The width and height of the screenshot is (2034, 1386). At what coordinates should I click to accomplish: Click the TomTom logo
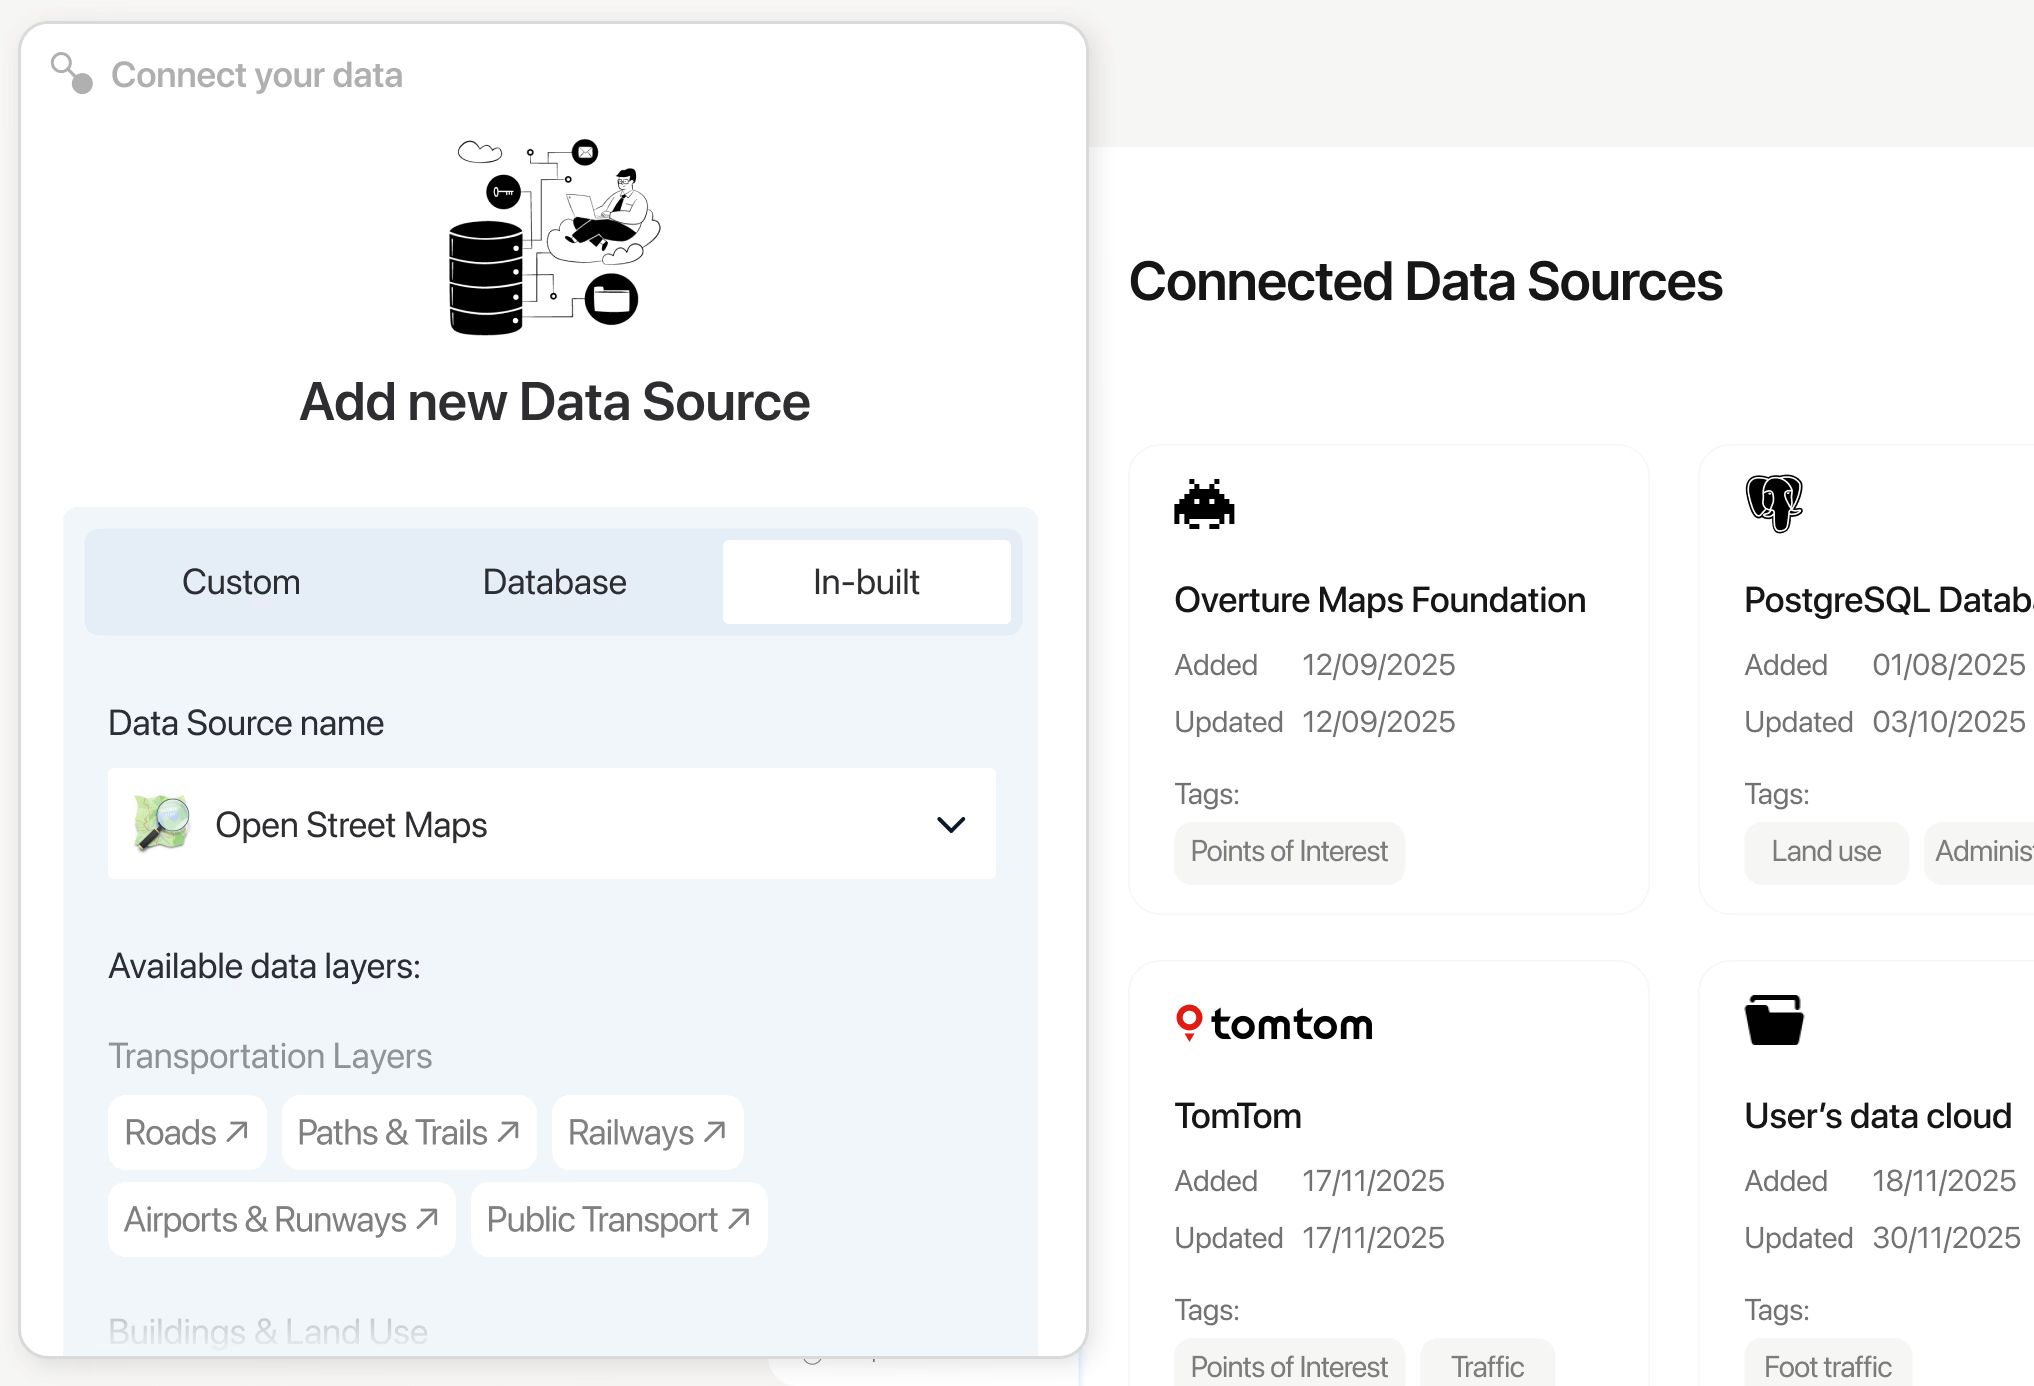pos(1274,1023)
